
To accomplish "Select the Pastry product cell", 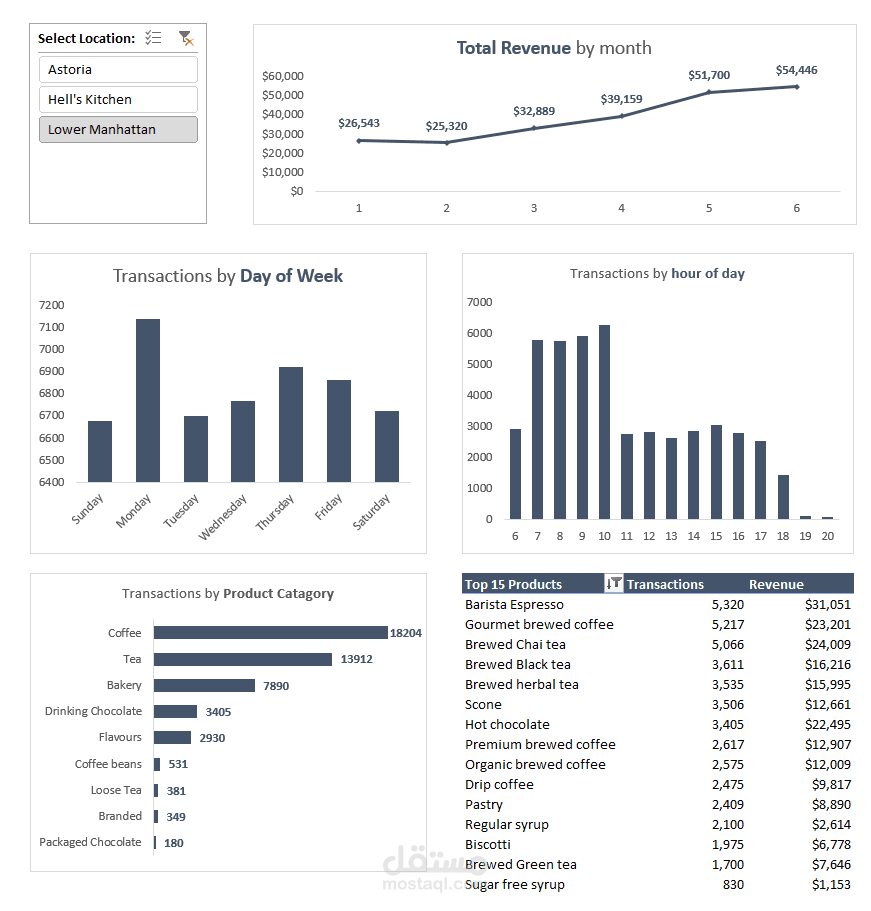I will pos(483,805).
